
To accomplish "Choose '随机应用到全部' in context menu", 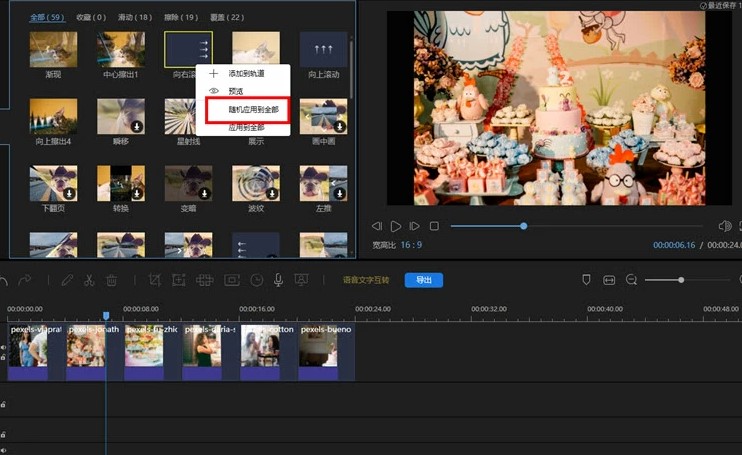I will pyautogui.click(x=247, y=110).
